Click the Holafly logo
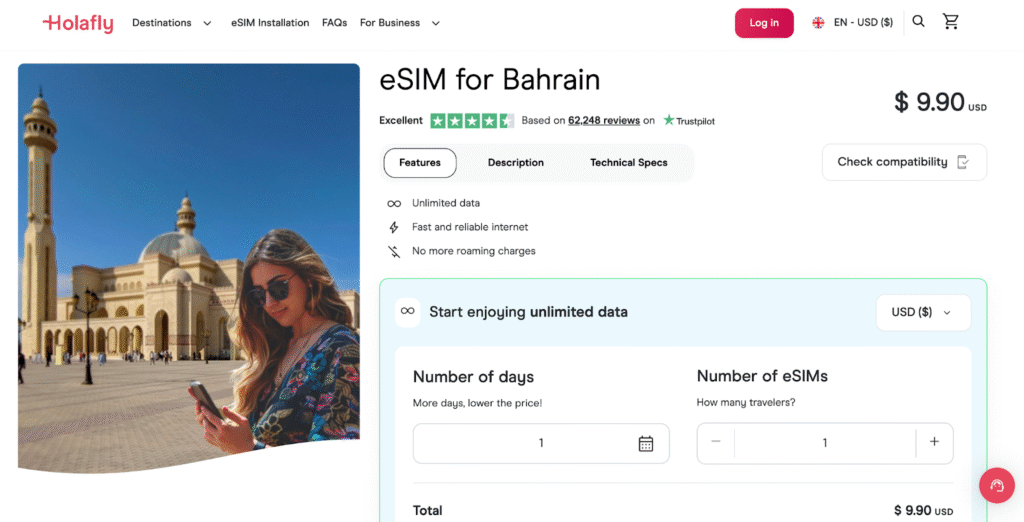This screenshot has height=522, width=1024. [78, 23]
